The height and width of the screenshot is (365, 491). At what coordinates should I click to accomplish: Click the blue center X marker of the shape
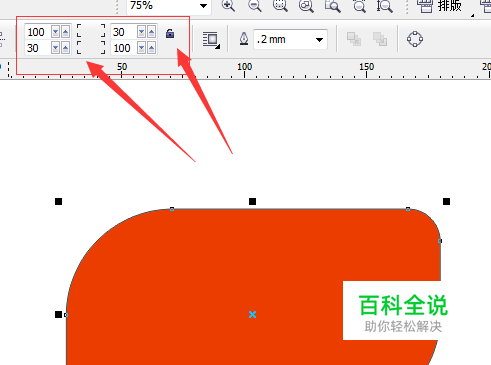tap(252, 314)
